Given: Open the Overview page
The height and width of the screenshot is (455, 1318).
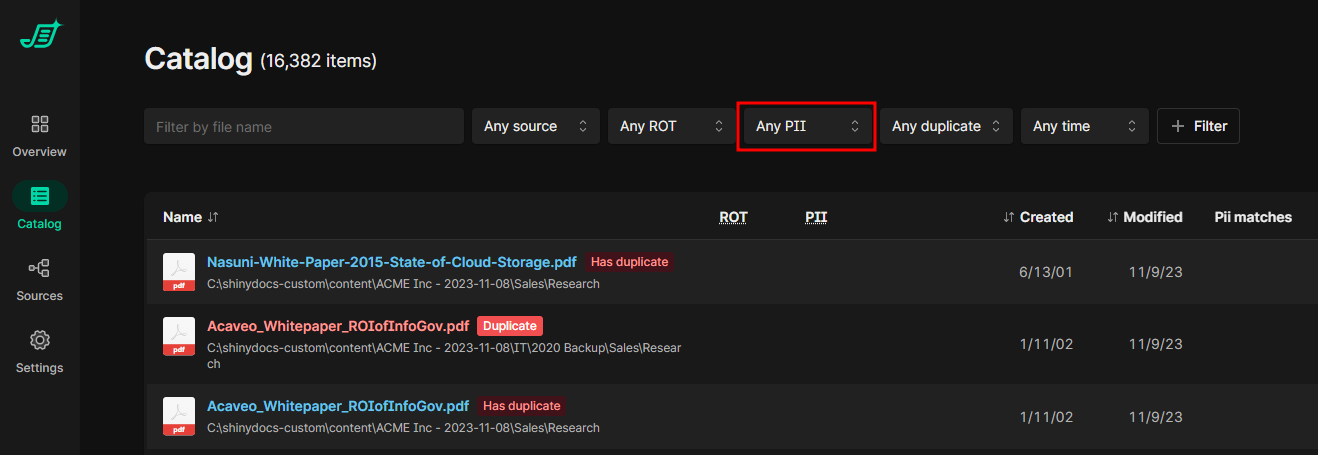Looking at the screenshot, I should tap(40, 136).
